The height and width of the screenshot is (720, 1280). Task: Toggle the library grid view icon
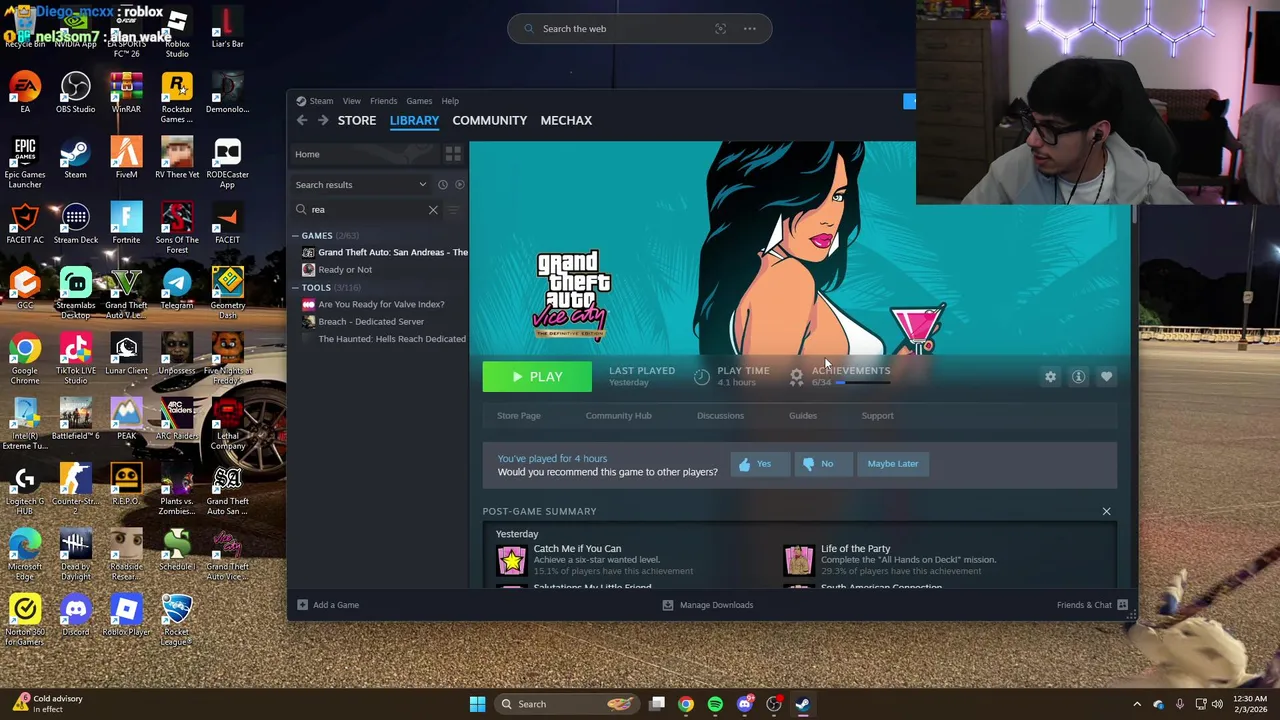coord(453,154)
